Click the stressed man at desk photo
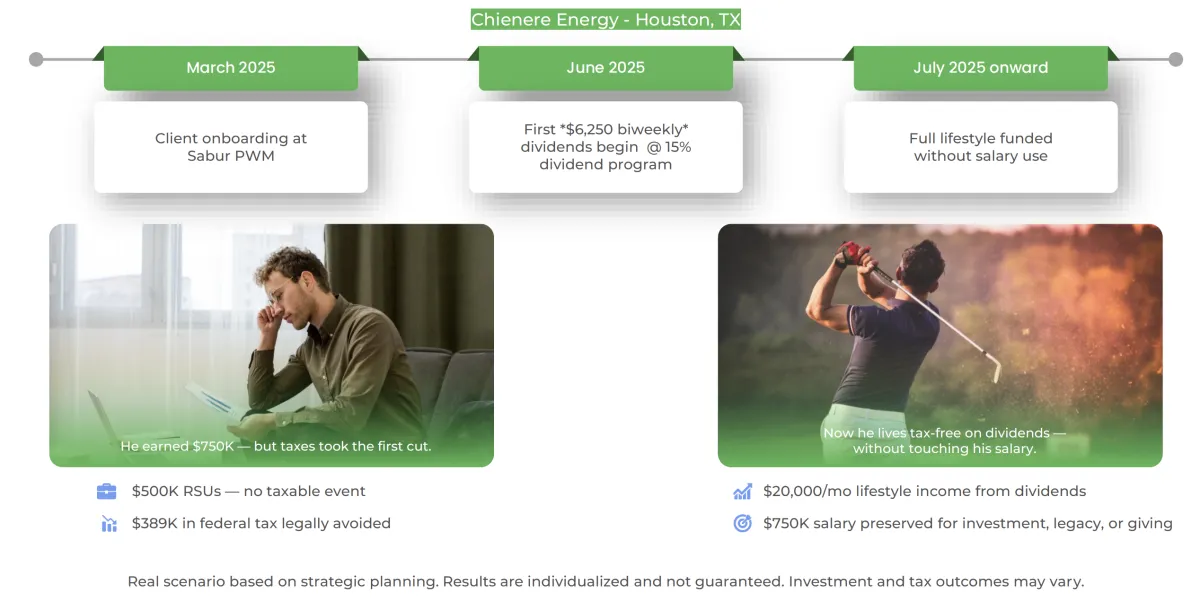Image resolution: width=1200 pixels, height=602 pixels. (x=272, y=345)
